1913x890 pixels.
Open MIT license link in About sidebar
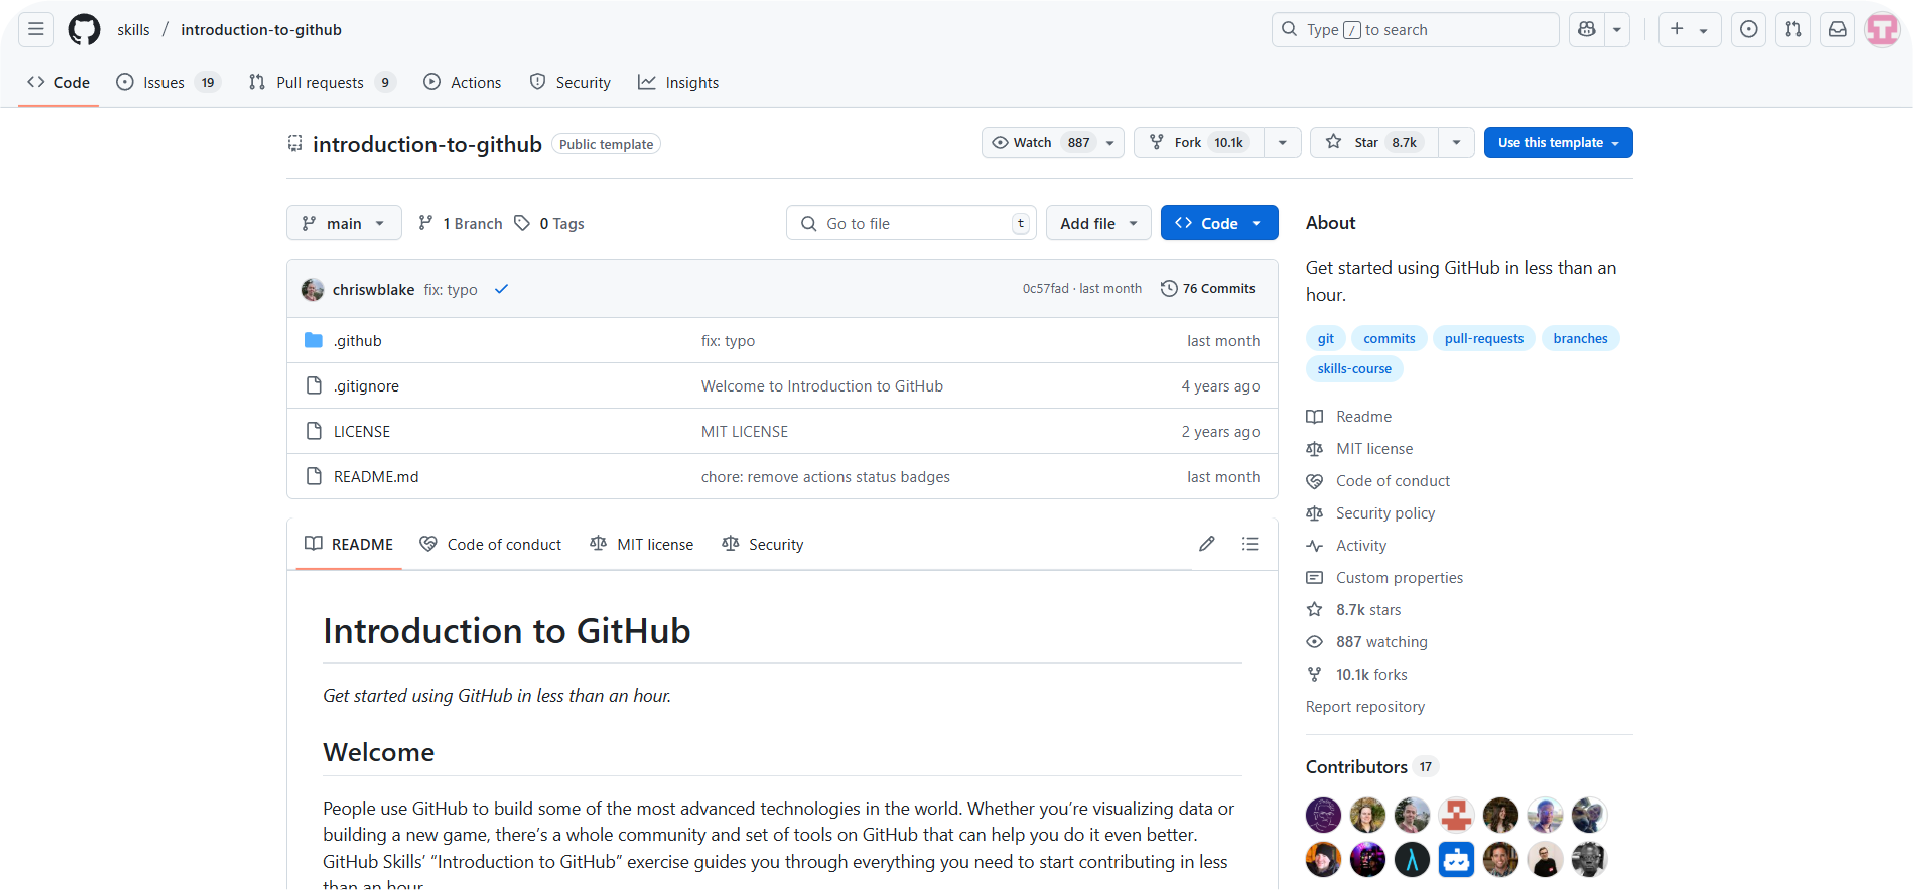click(x=1360, y=449)
